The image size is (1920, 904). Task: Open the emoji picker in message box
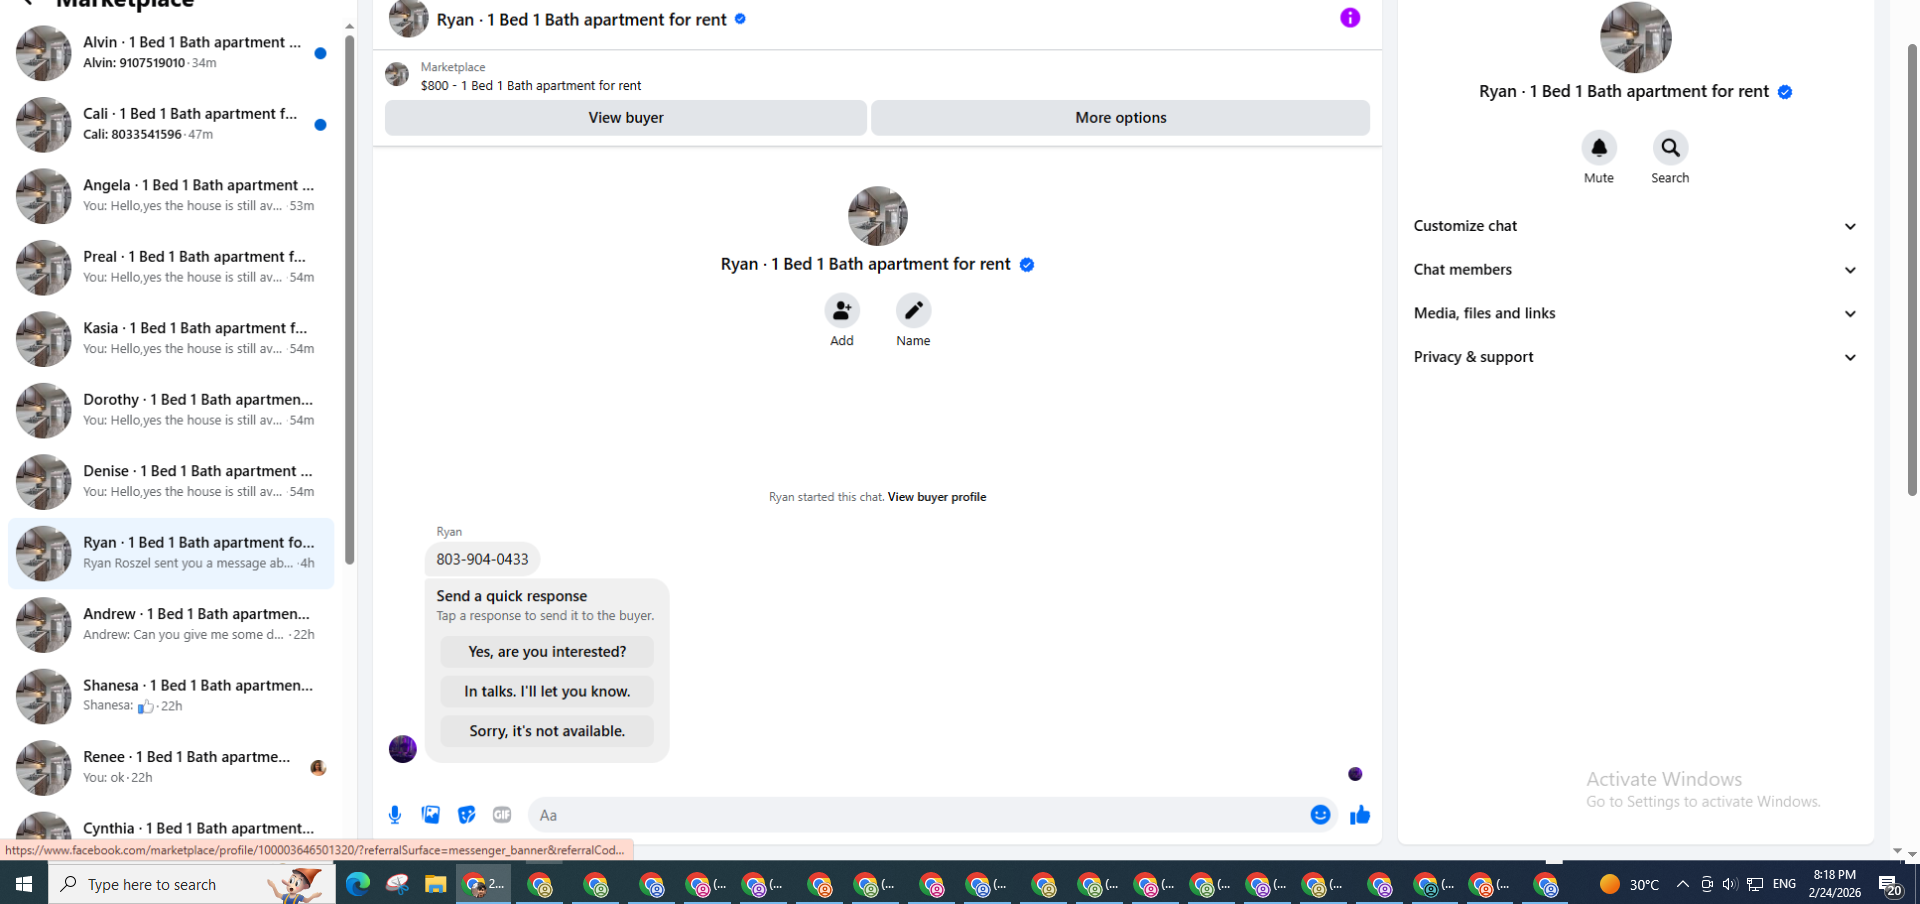tap(1320, 815)
